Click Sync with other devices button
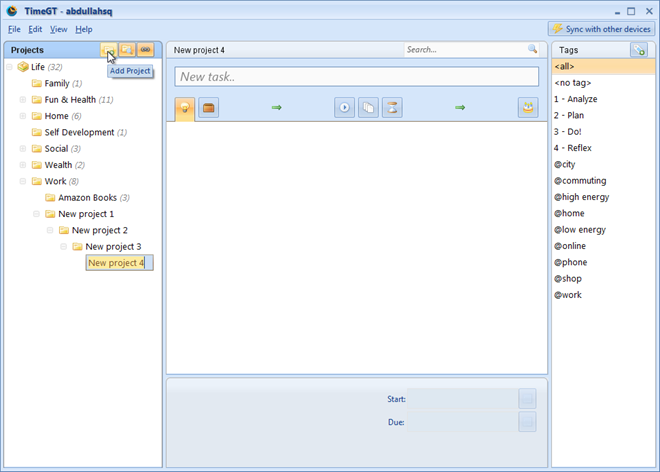Viewport: 660px width, 472px height. [601, 29]
